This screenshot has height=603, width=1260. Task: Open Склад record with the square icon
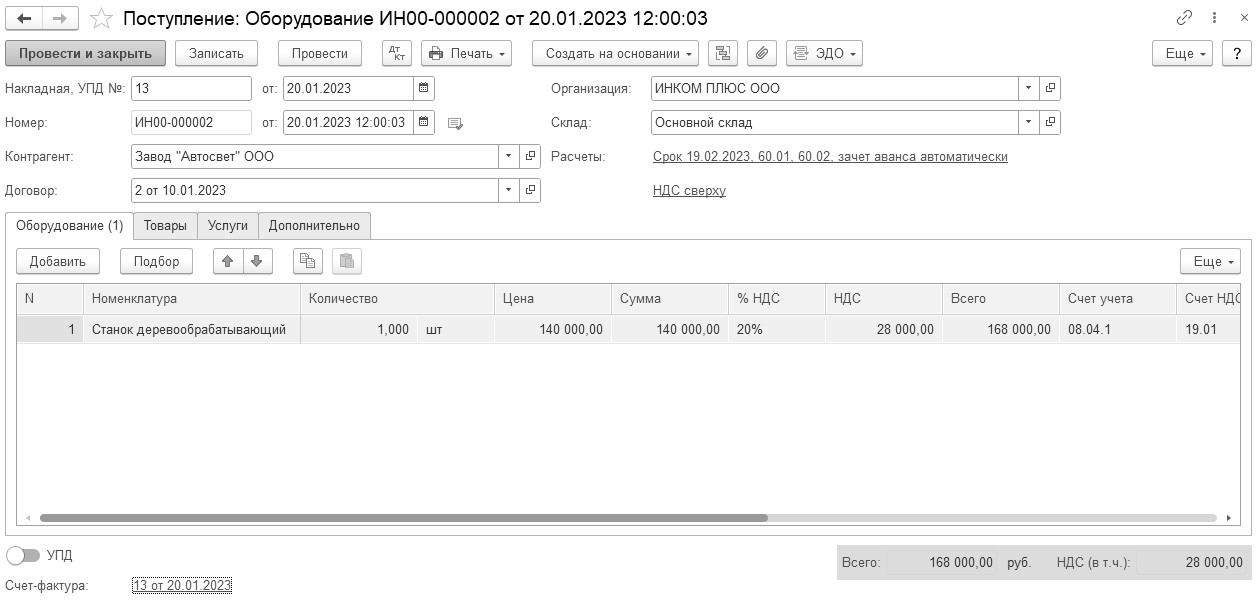1050,122
